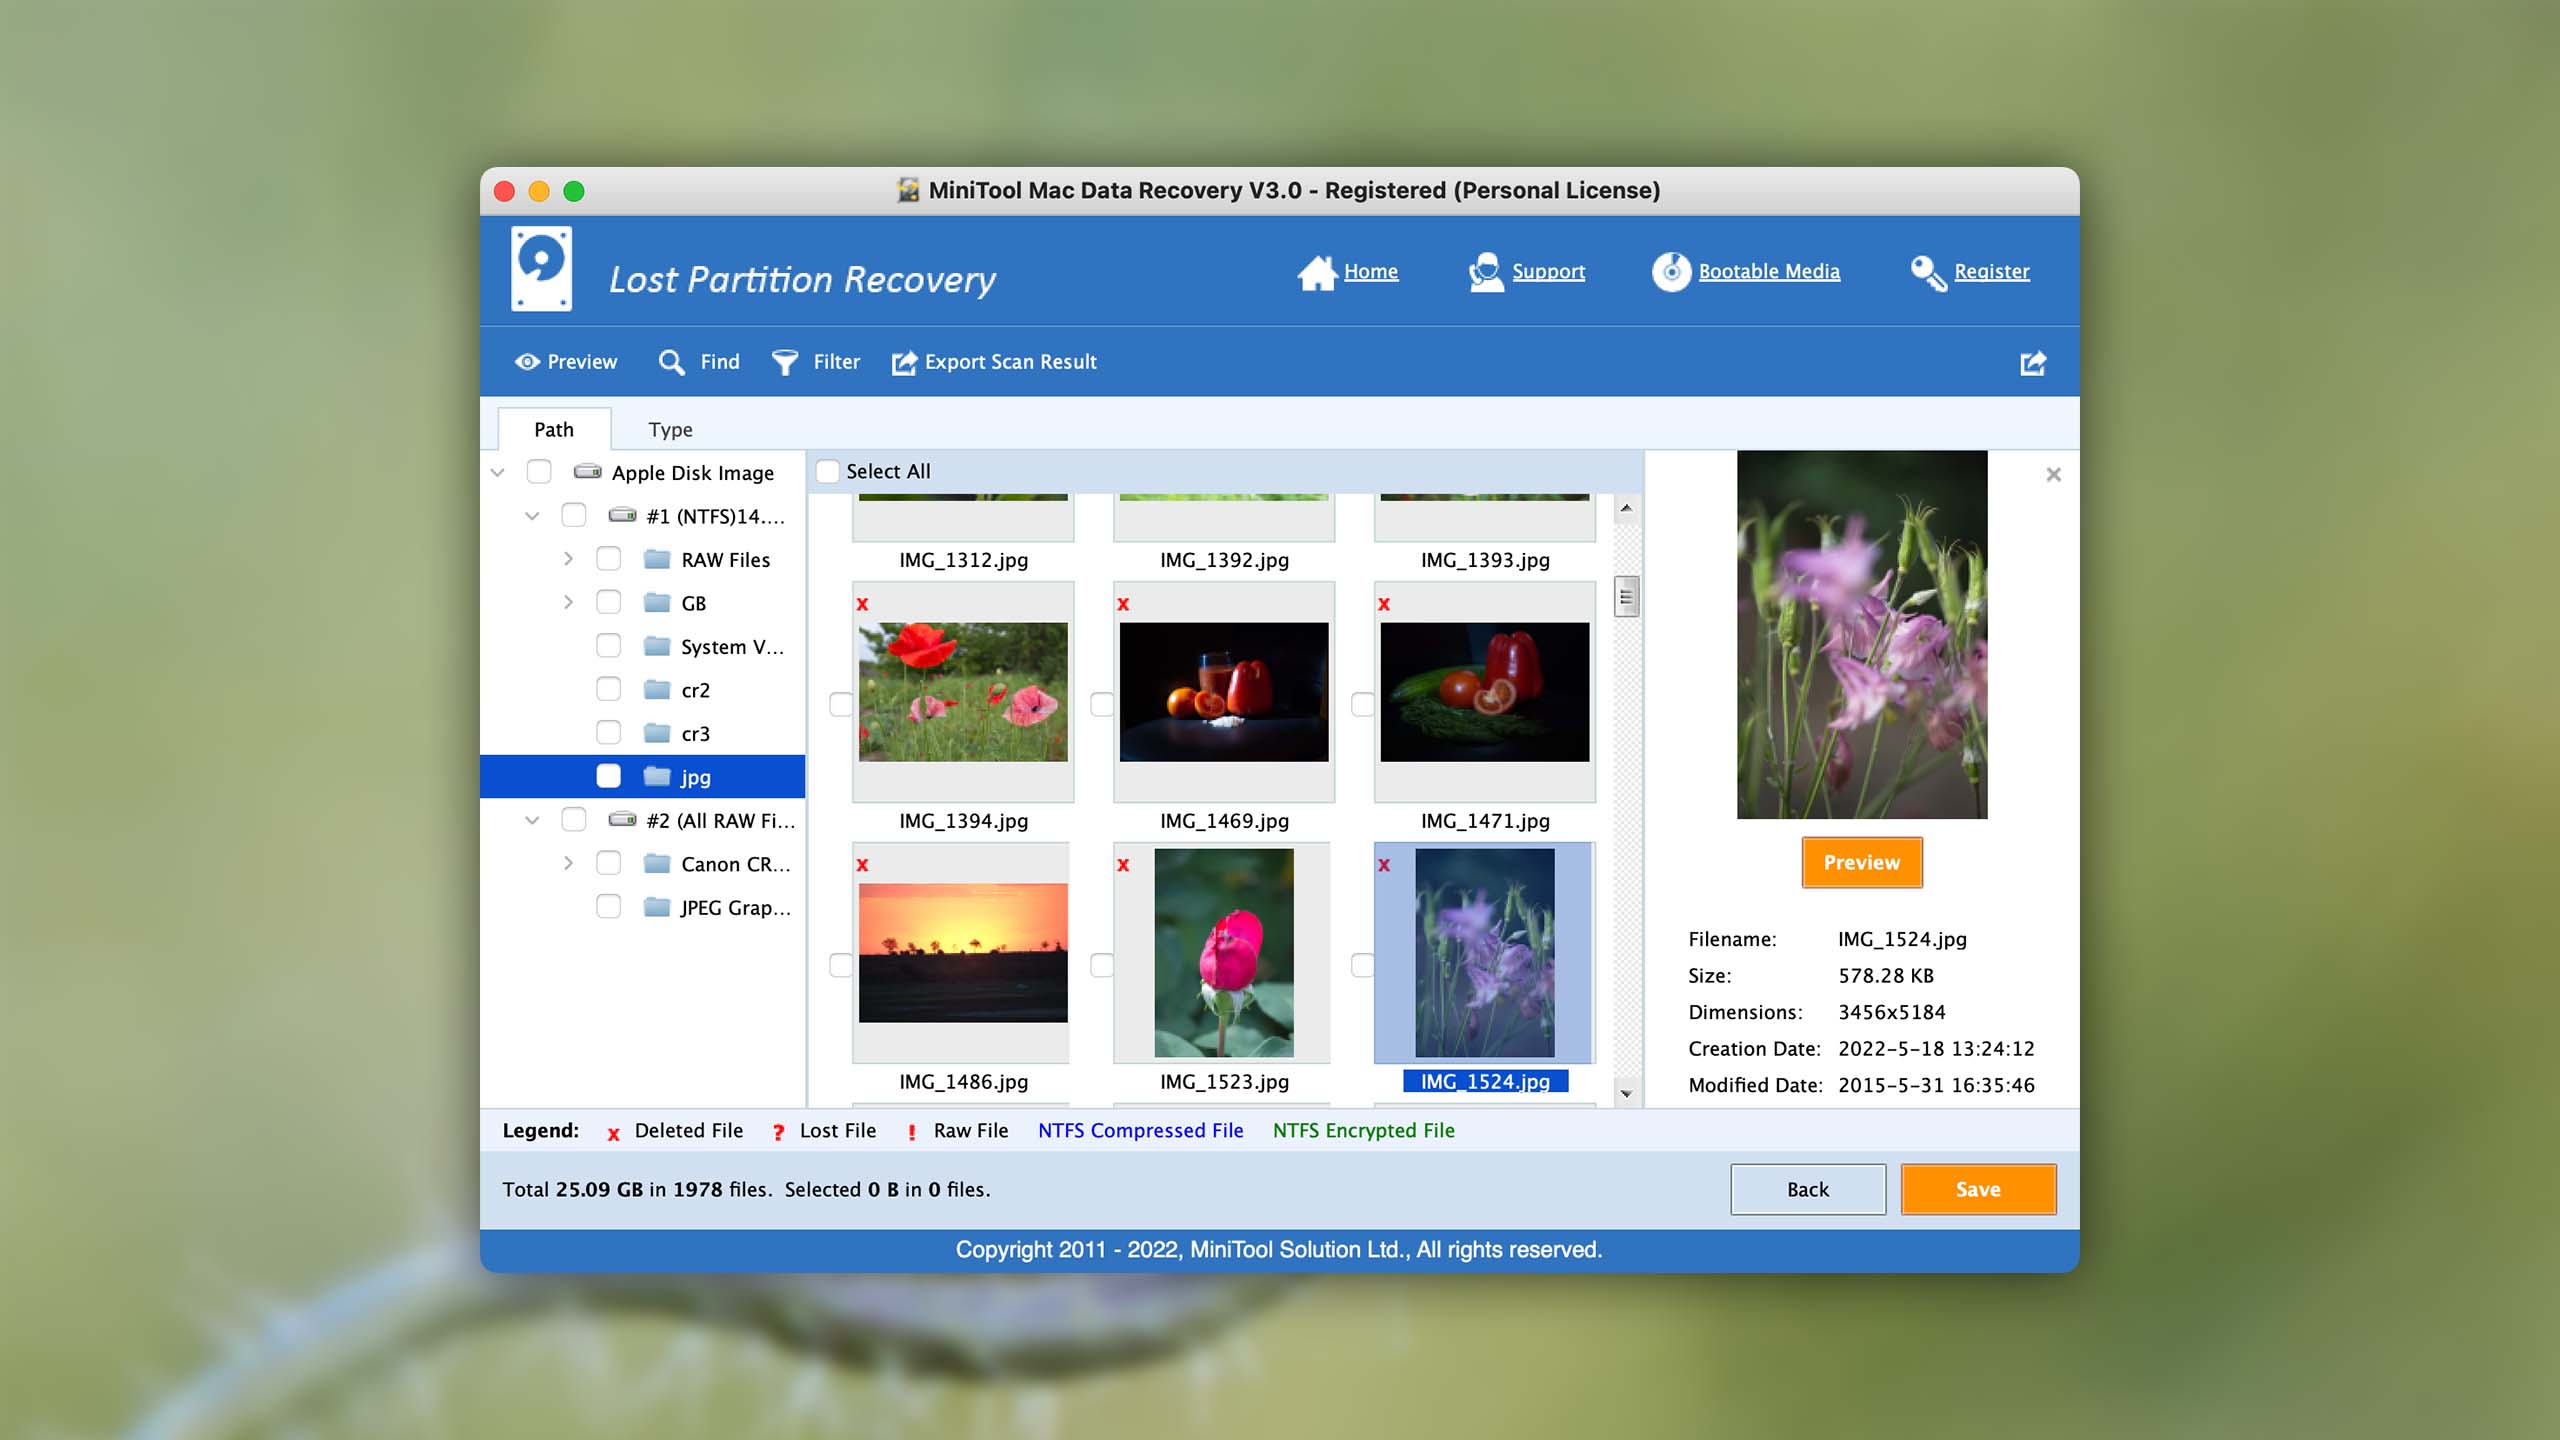This screenshot has height=1440, width=2560.
Task: Click the Canon CR... folder icon
Action: click(657, 863)
